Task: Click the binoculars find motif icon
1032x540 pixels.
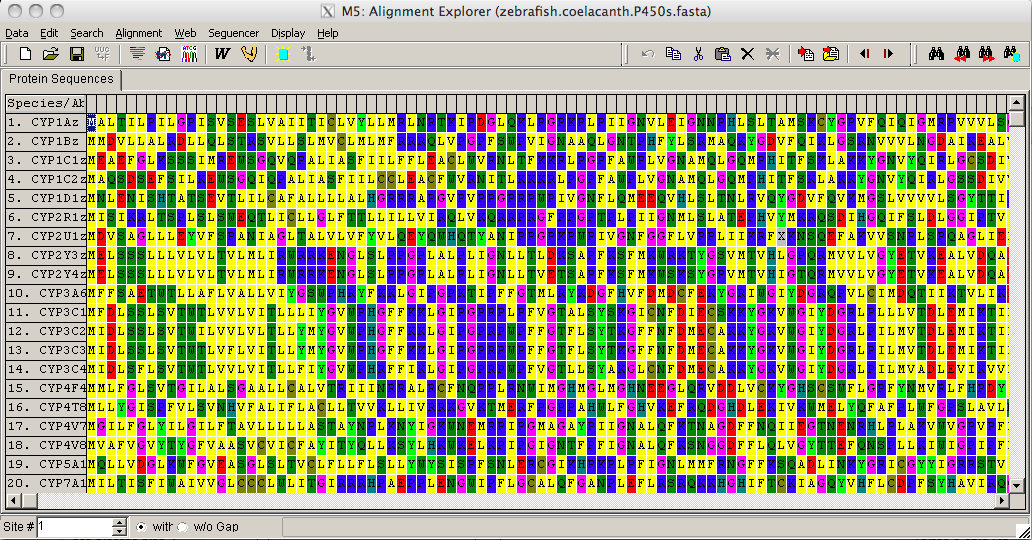Action: point(936,54)
